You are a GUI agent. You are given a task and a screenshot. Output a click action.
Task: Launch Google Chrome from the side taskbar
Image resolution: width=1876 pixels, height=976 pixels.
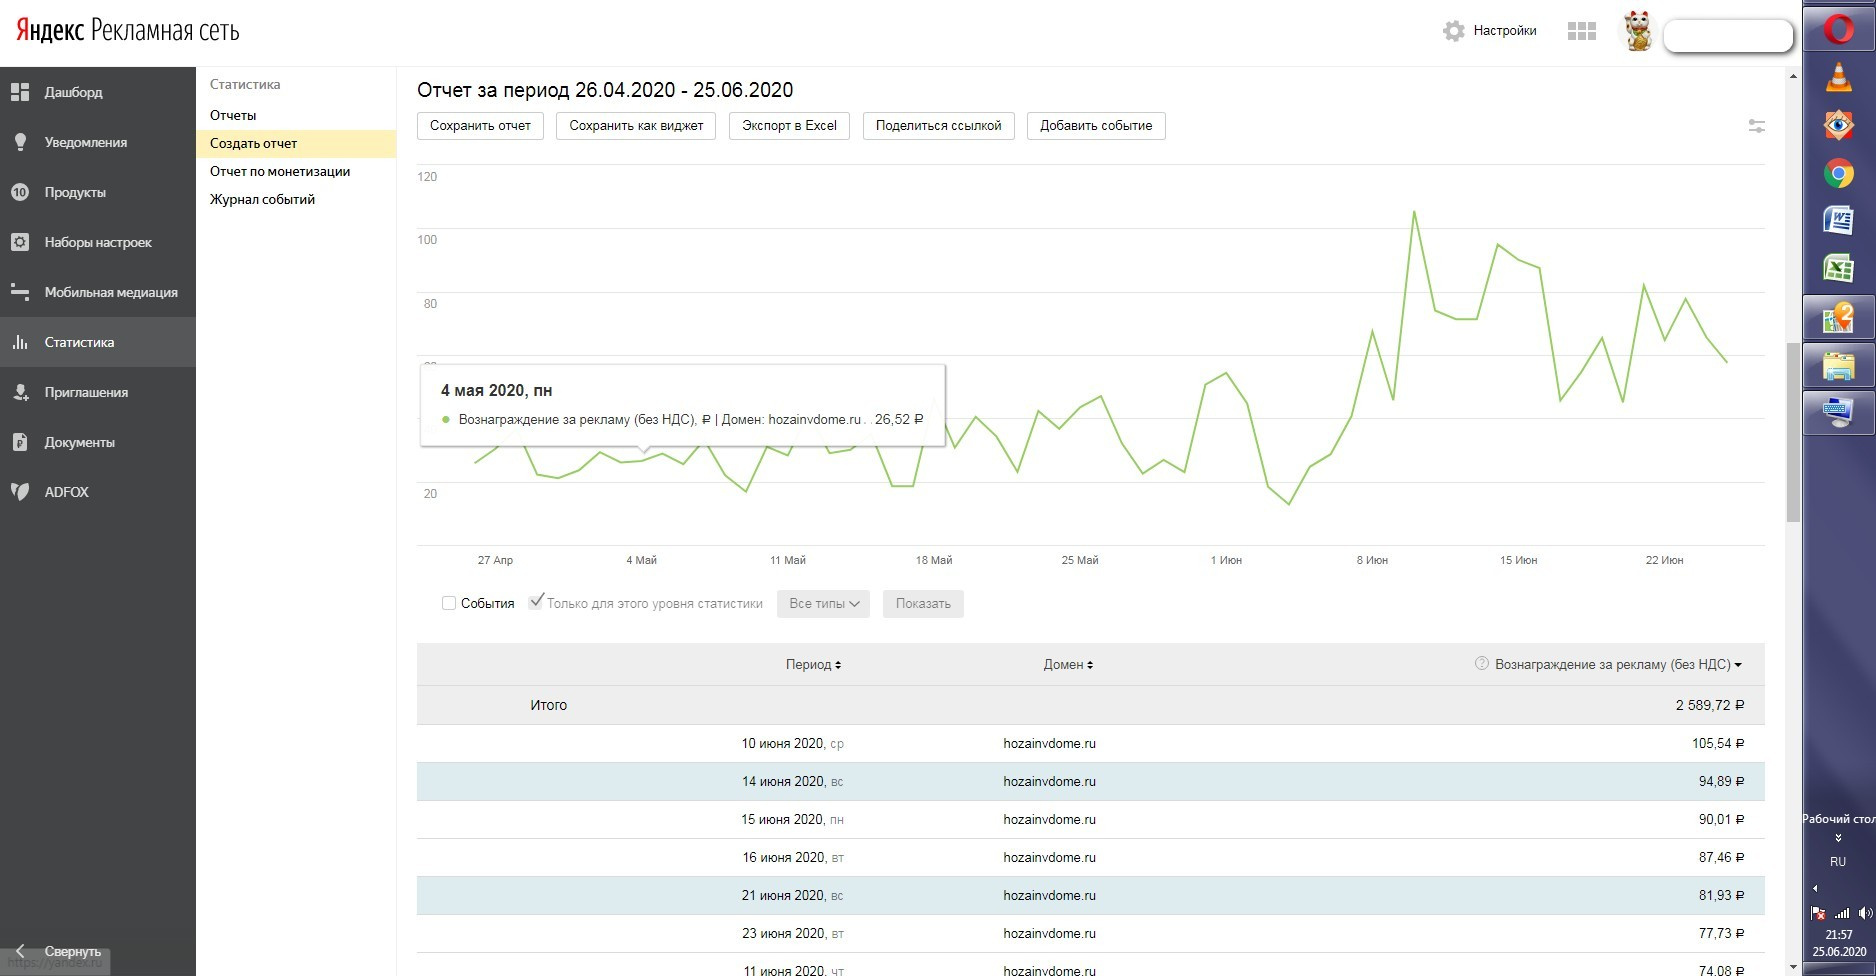1838,174
